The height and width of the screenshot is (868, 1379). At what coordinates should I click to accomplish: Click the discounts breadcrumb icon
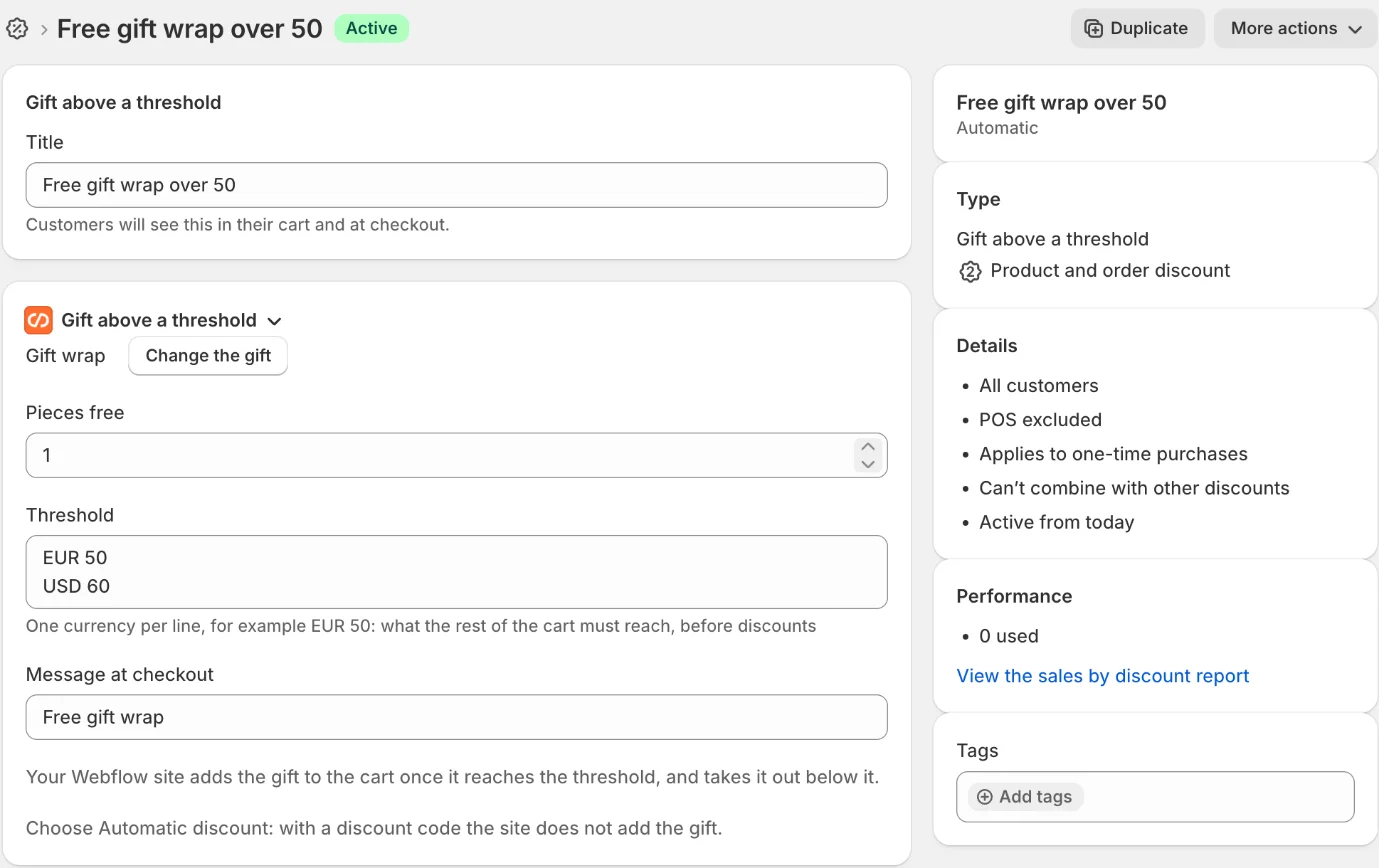(17, 28)
